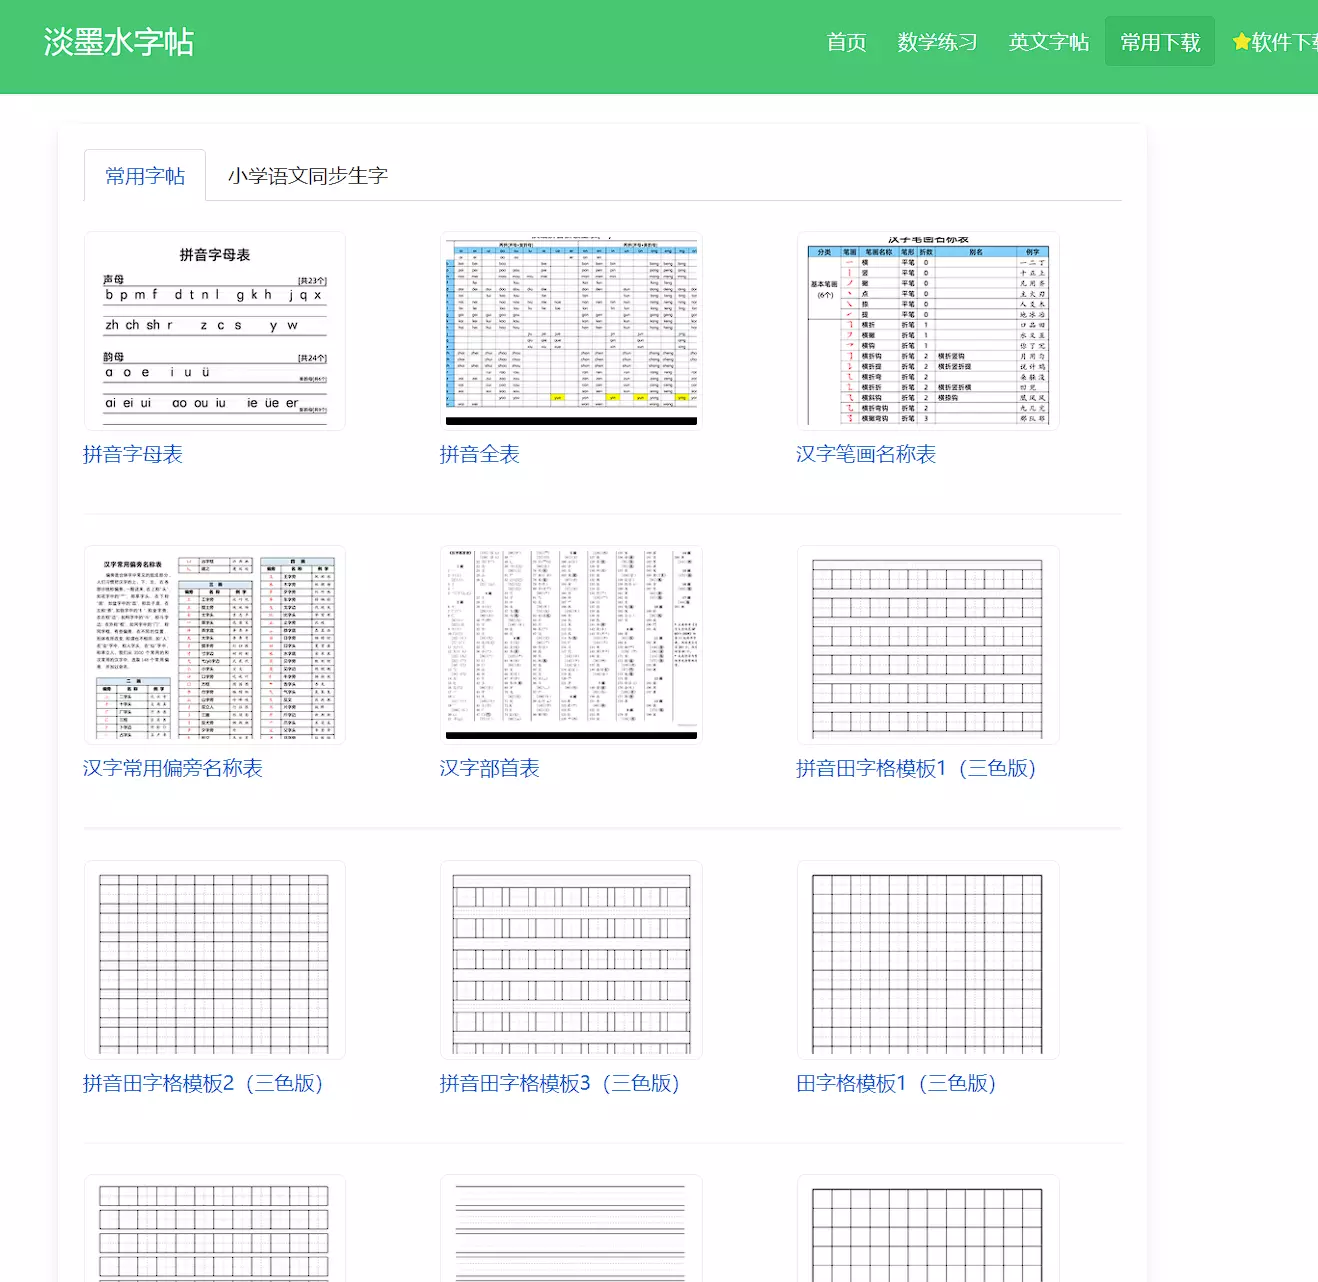The width and height of the screenshot is (1318, 1282).
Task: Click the 拼音全表 blue table thumbnail
Action: click(571, 331)
